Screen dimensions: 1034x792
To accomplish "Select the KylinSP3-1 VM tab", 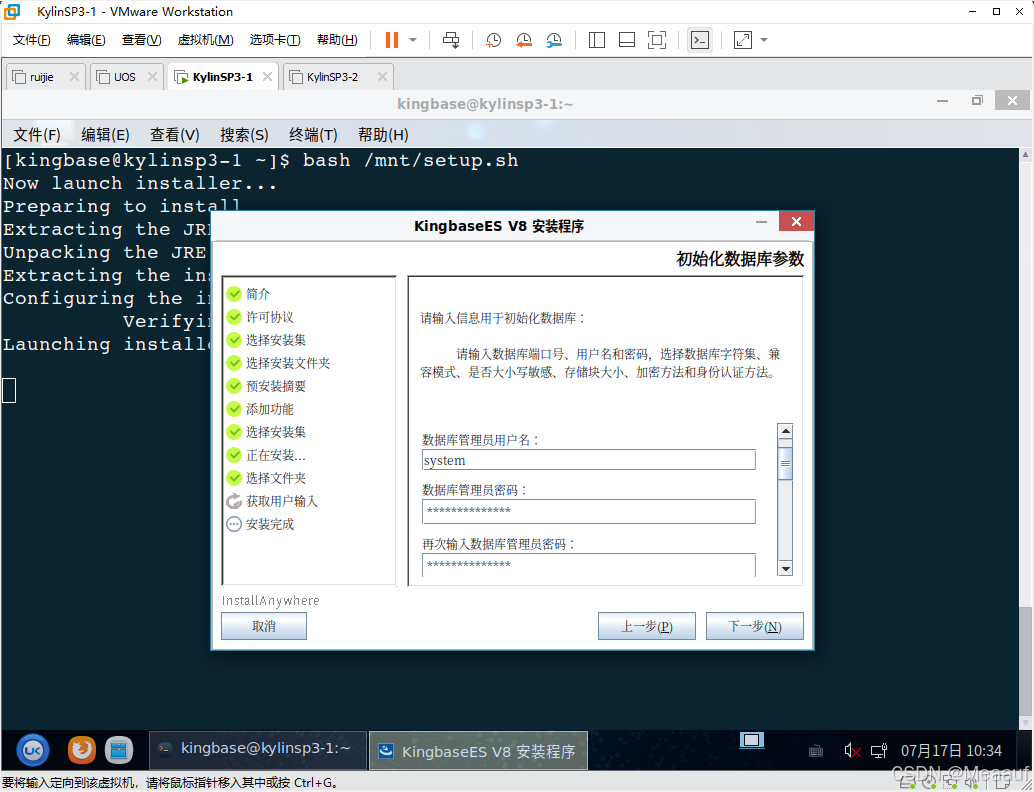I will 222,77.
